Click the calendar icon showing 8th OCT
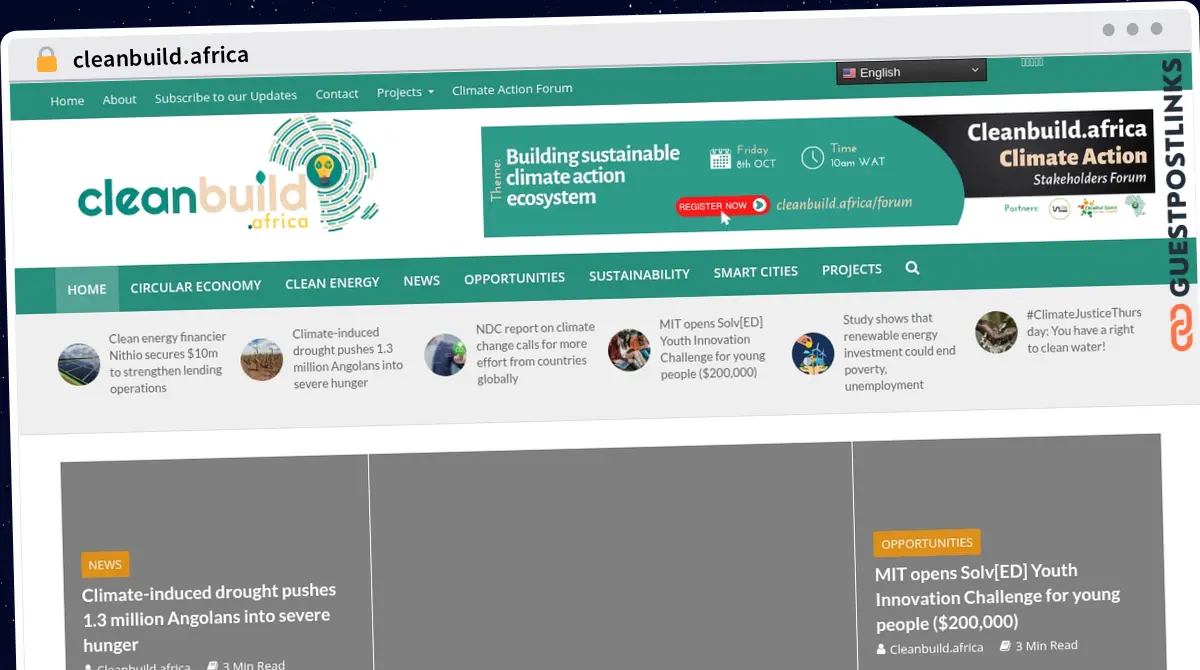Viewport: 1200px width, 670px height. coord(722,158)
